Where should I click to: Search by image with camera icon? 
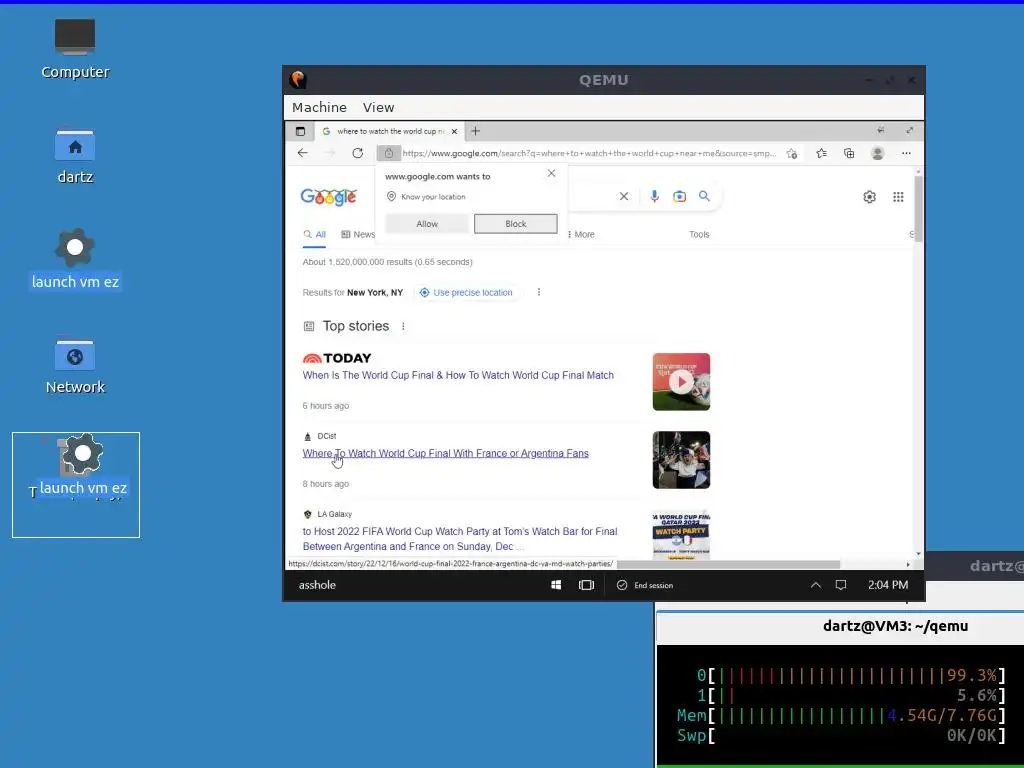tap(679, 196)
